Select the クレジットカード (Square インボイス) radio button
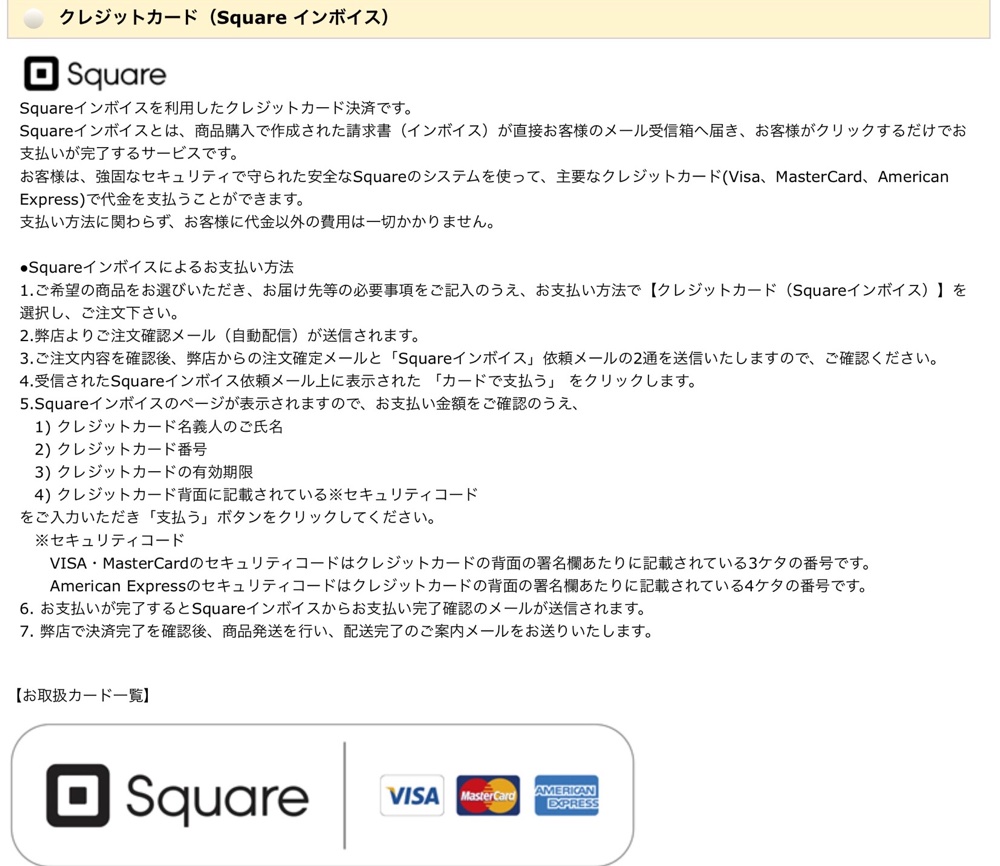The width and height of the screenshot is (1000, 866). click(33, 19)
